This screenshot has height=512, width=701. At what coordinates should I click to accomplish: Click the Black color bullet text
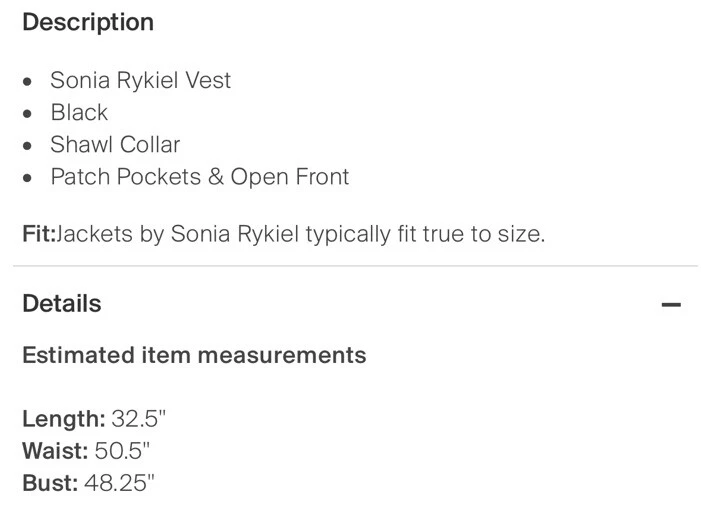pyautogui.click(x=79, y=112)
